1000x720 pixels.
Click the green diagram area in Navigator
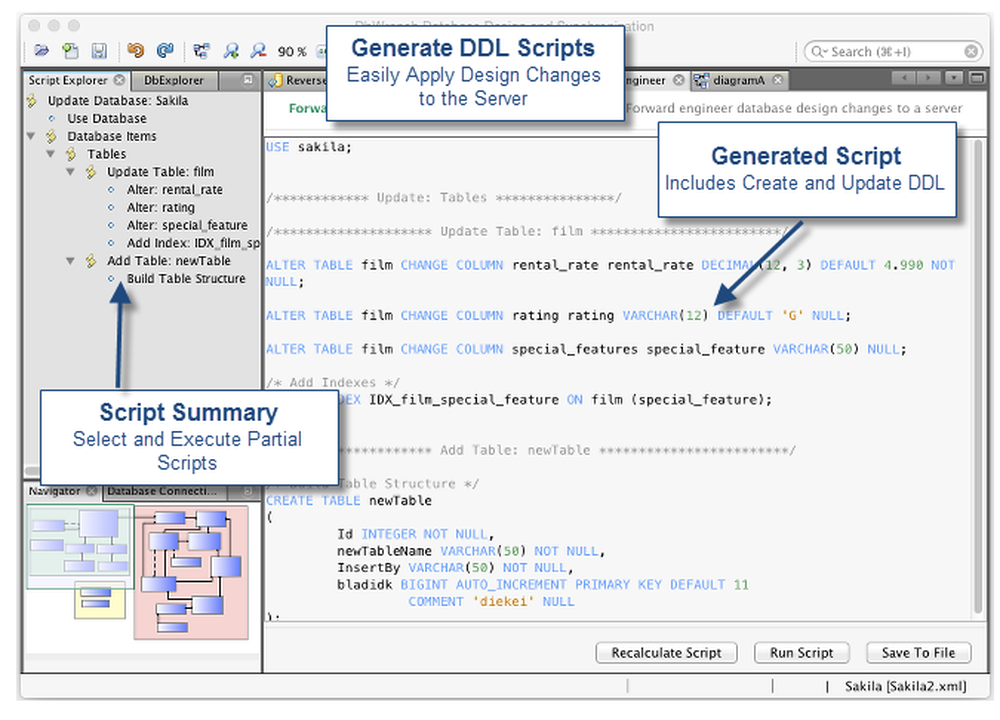click(x=80, y=546)
